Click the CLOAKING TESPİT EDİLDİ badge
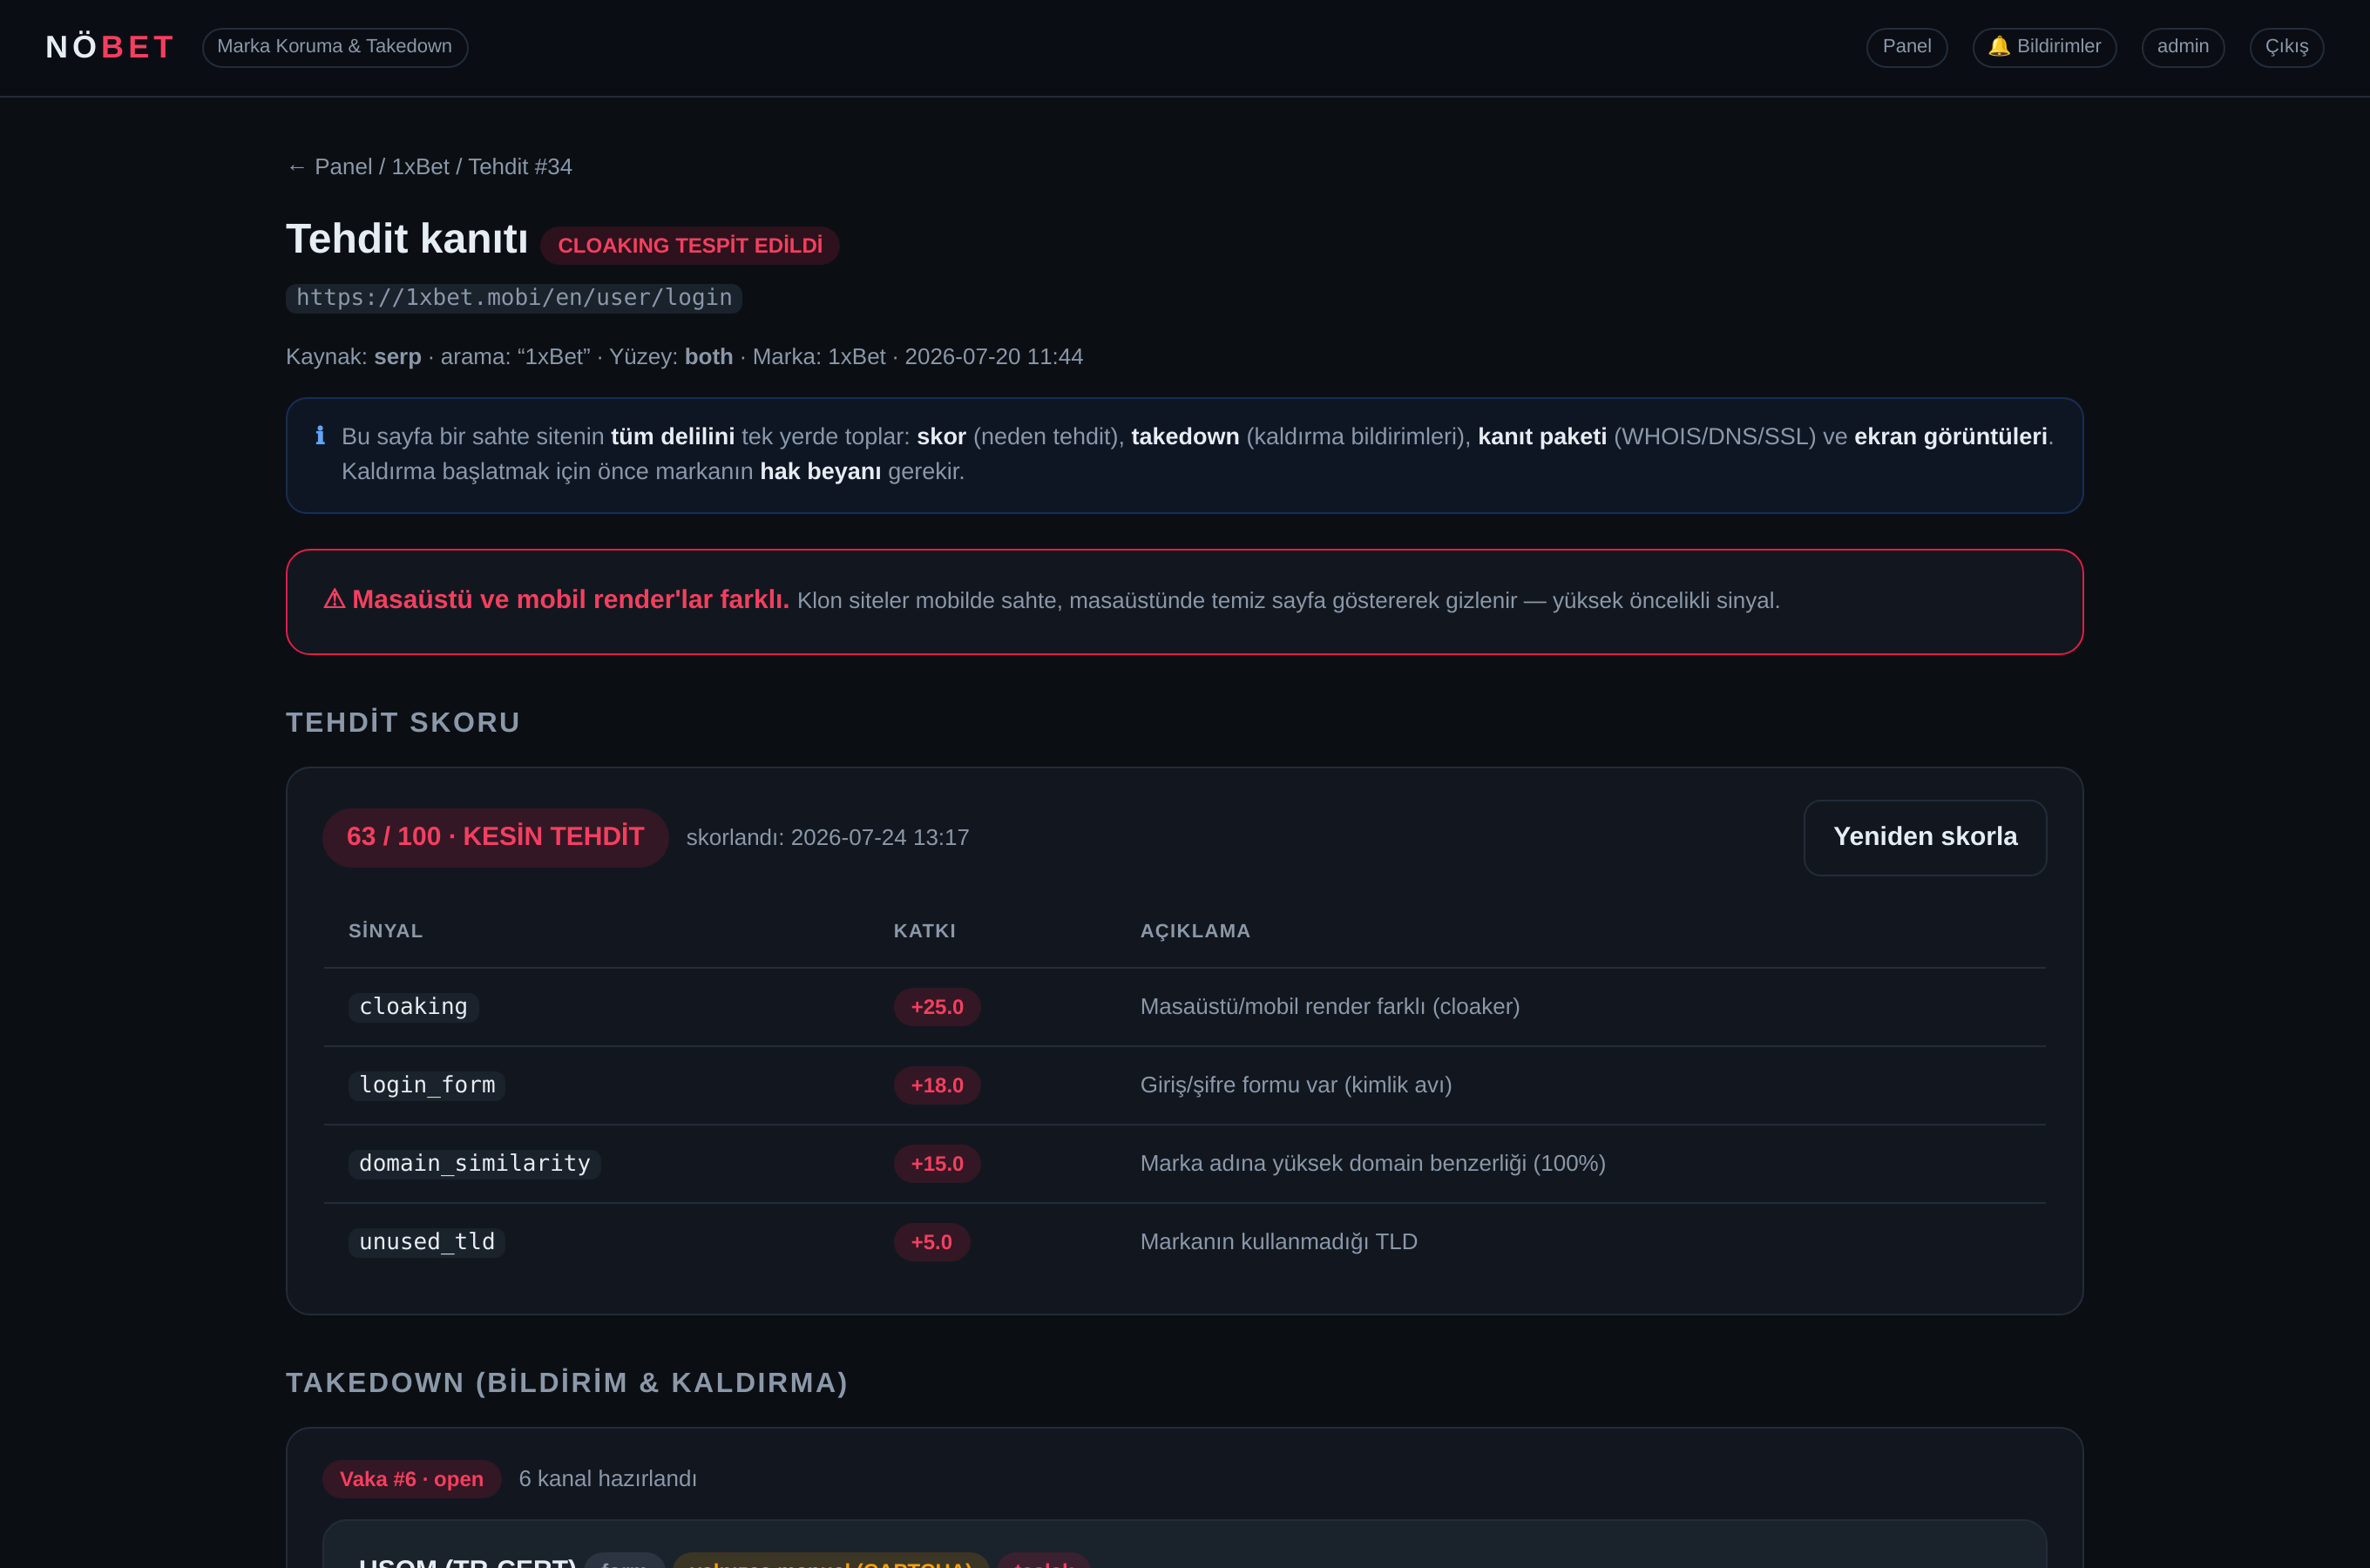Viewport: 2370px width, 1568px height. [689, 245]
